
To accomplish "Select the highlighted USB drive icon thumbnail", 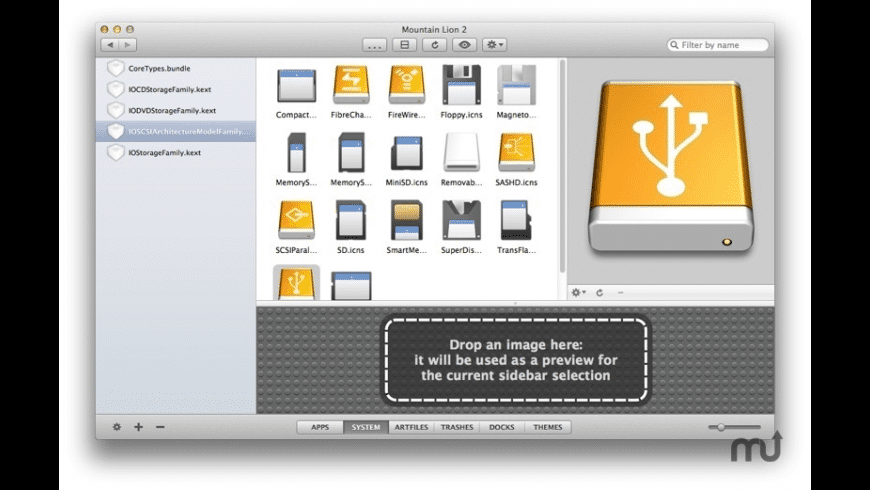I will [296, 283].
